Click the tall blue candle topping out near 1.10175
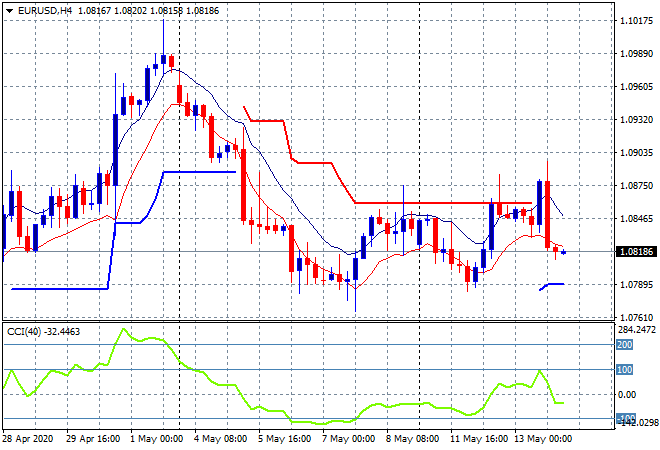 (163, 59)
